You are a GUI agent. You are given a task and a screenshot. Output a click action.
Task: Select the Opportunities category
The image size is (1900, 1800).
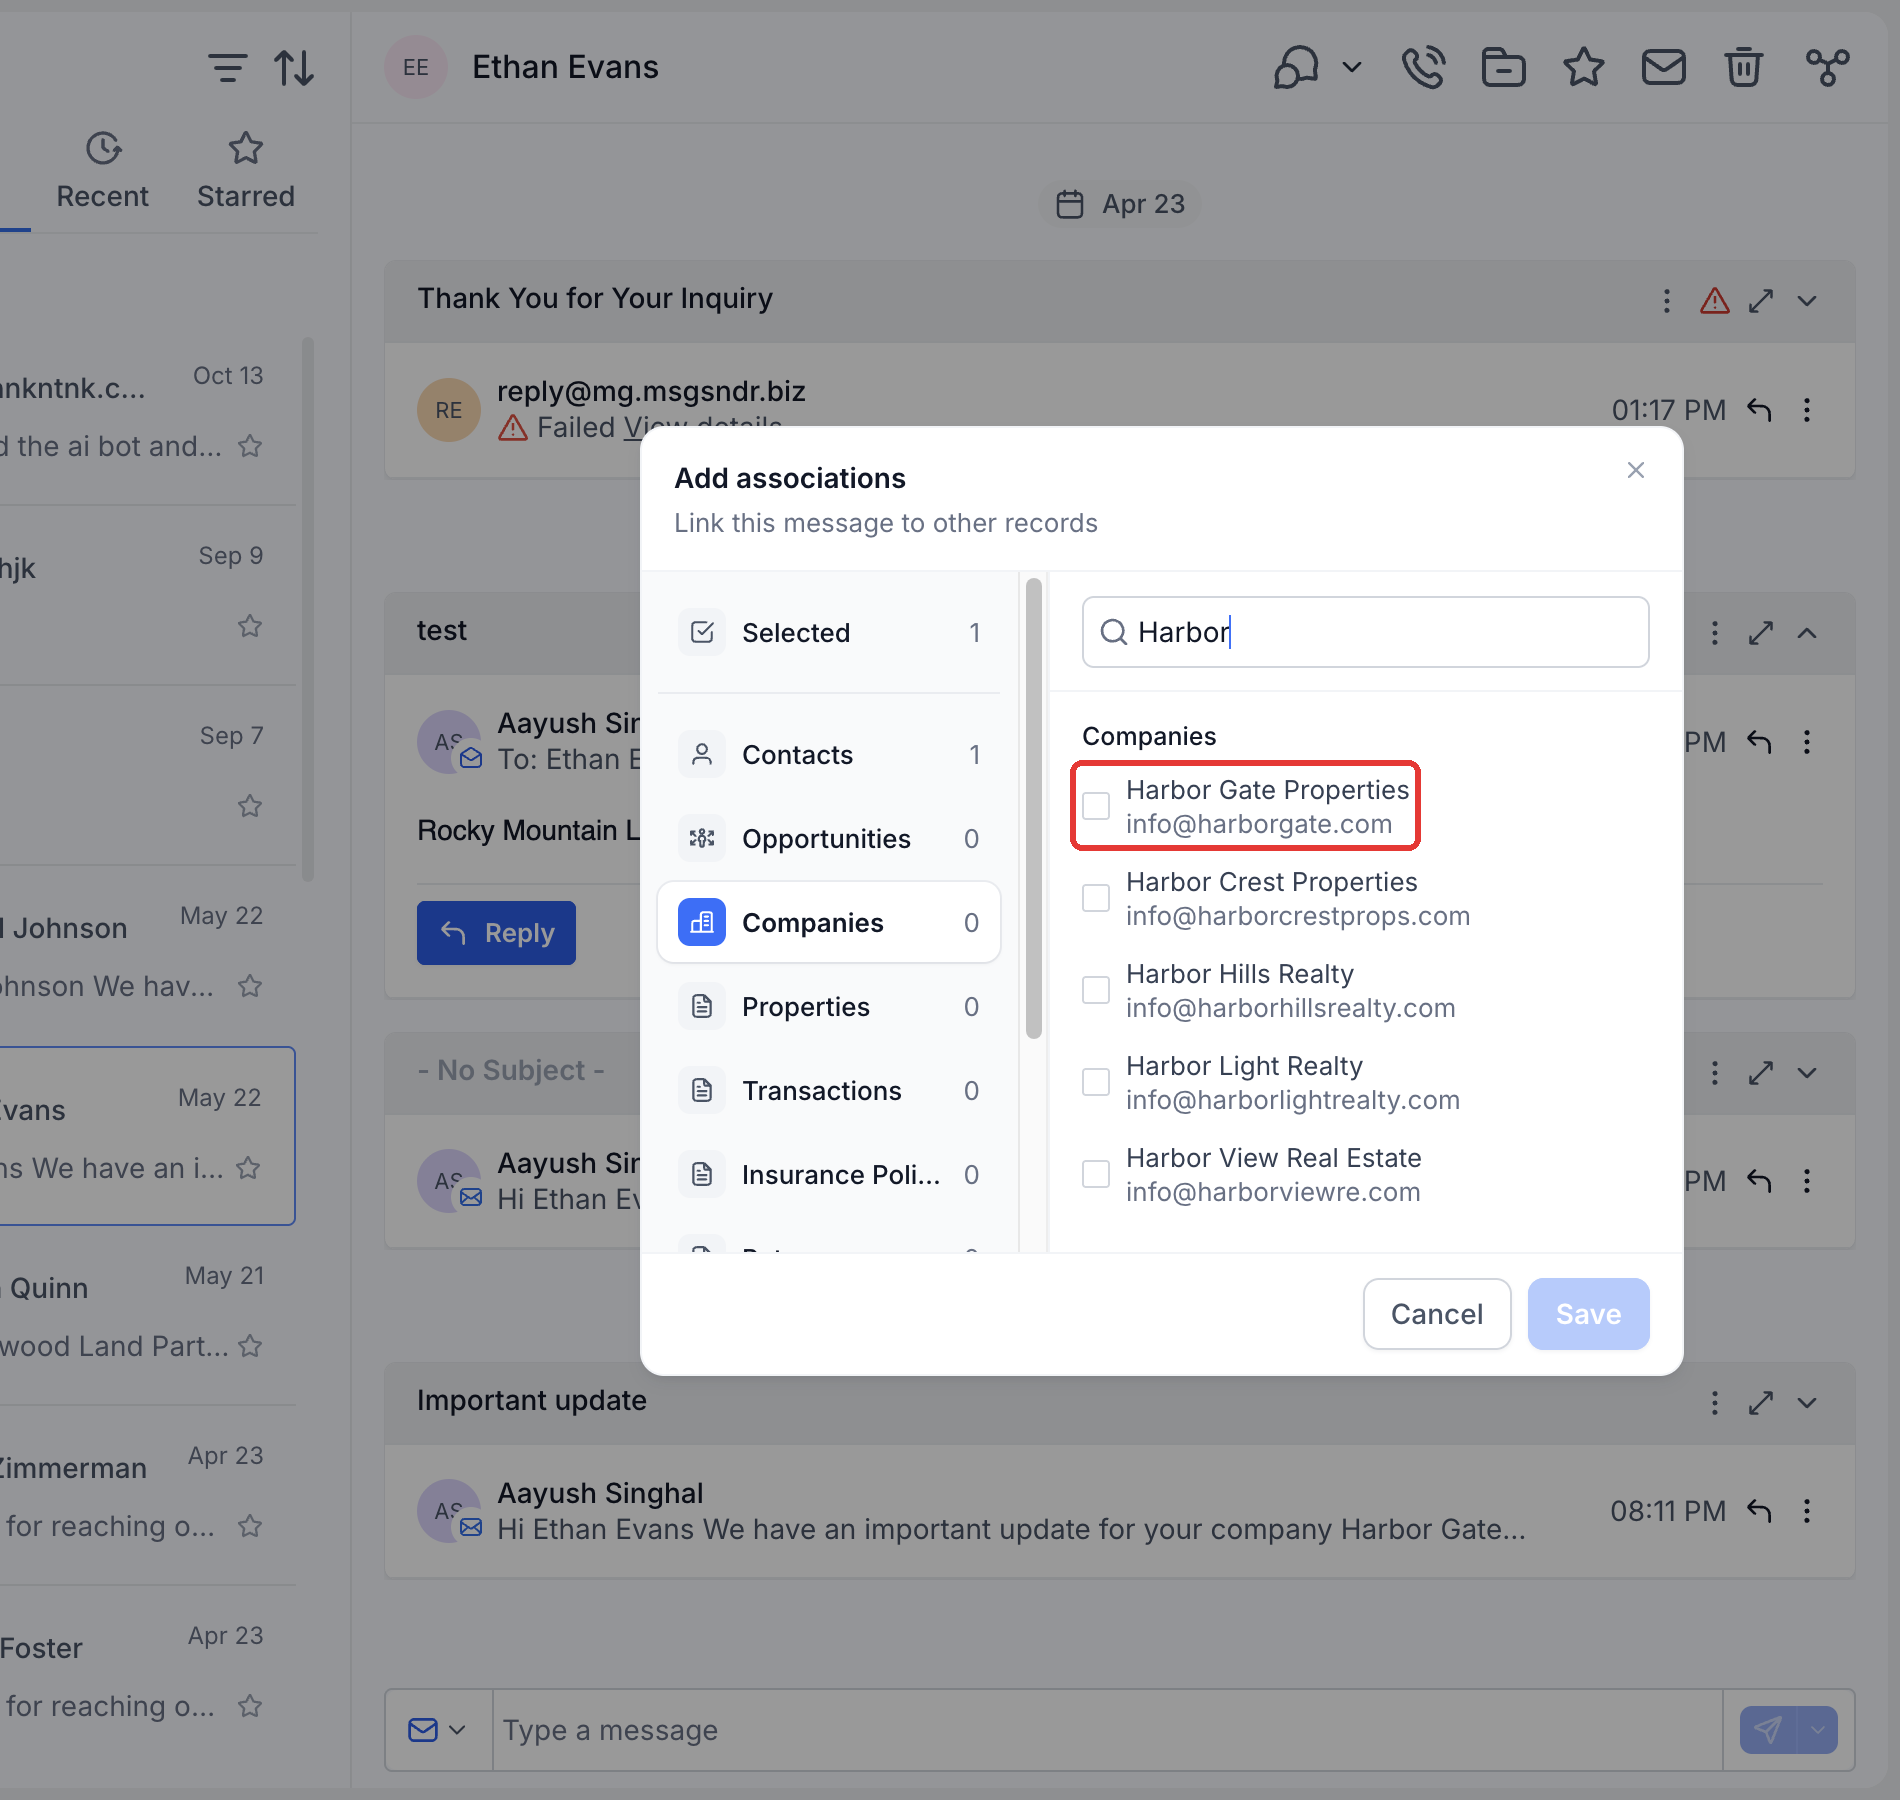click(829, 839)
